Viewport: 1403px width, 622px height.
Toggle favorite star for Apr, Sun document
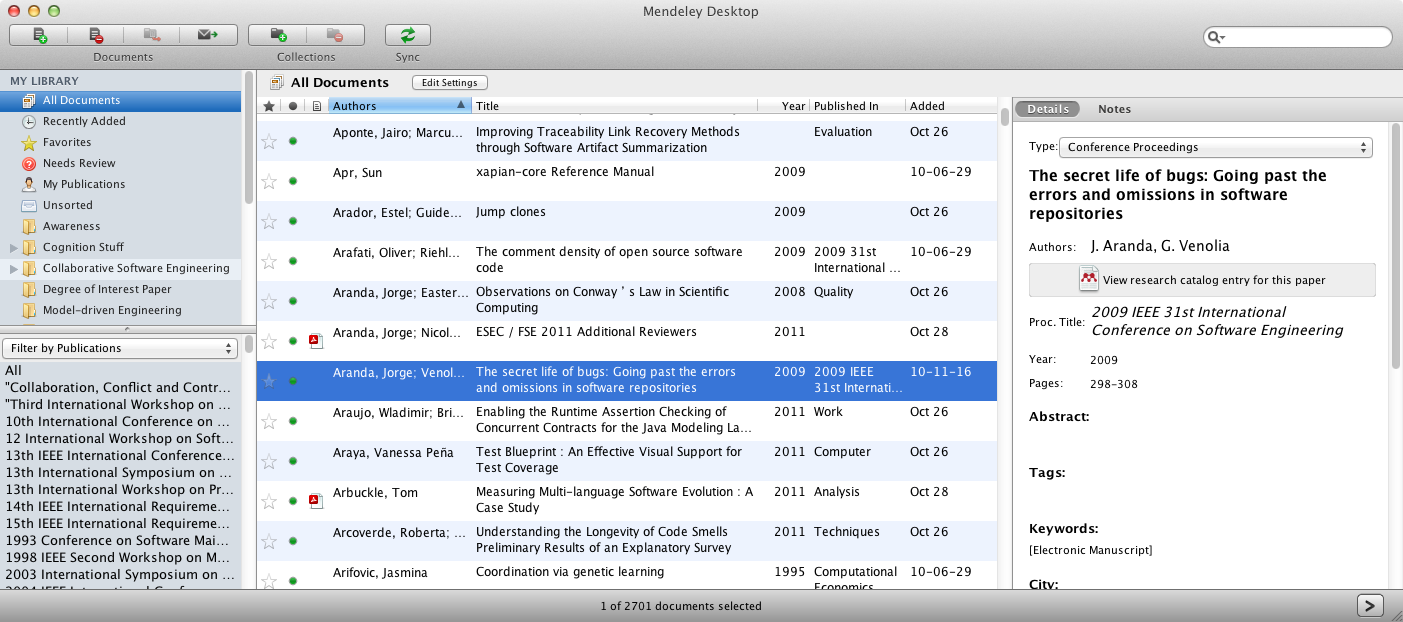tap(268, 181)
